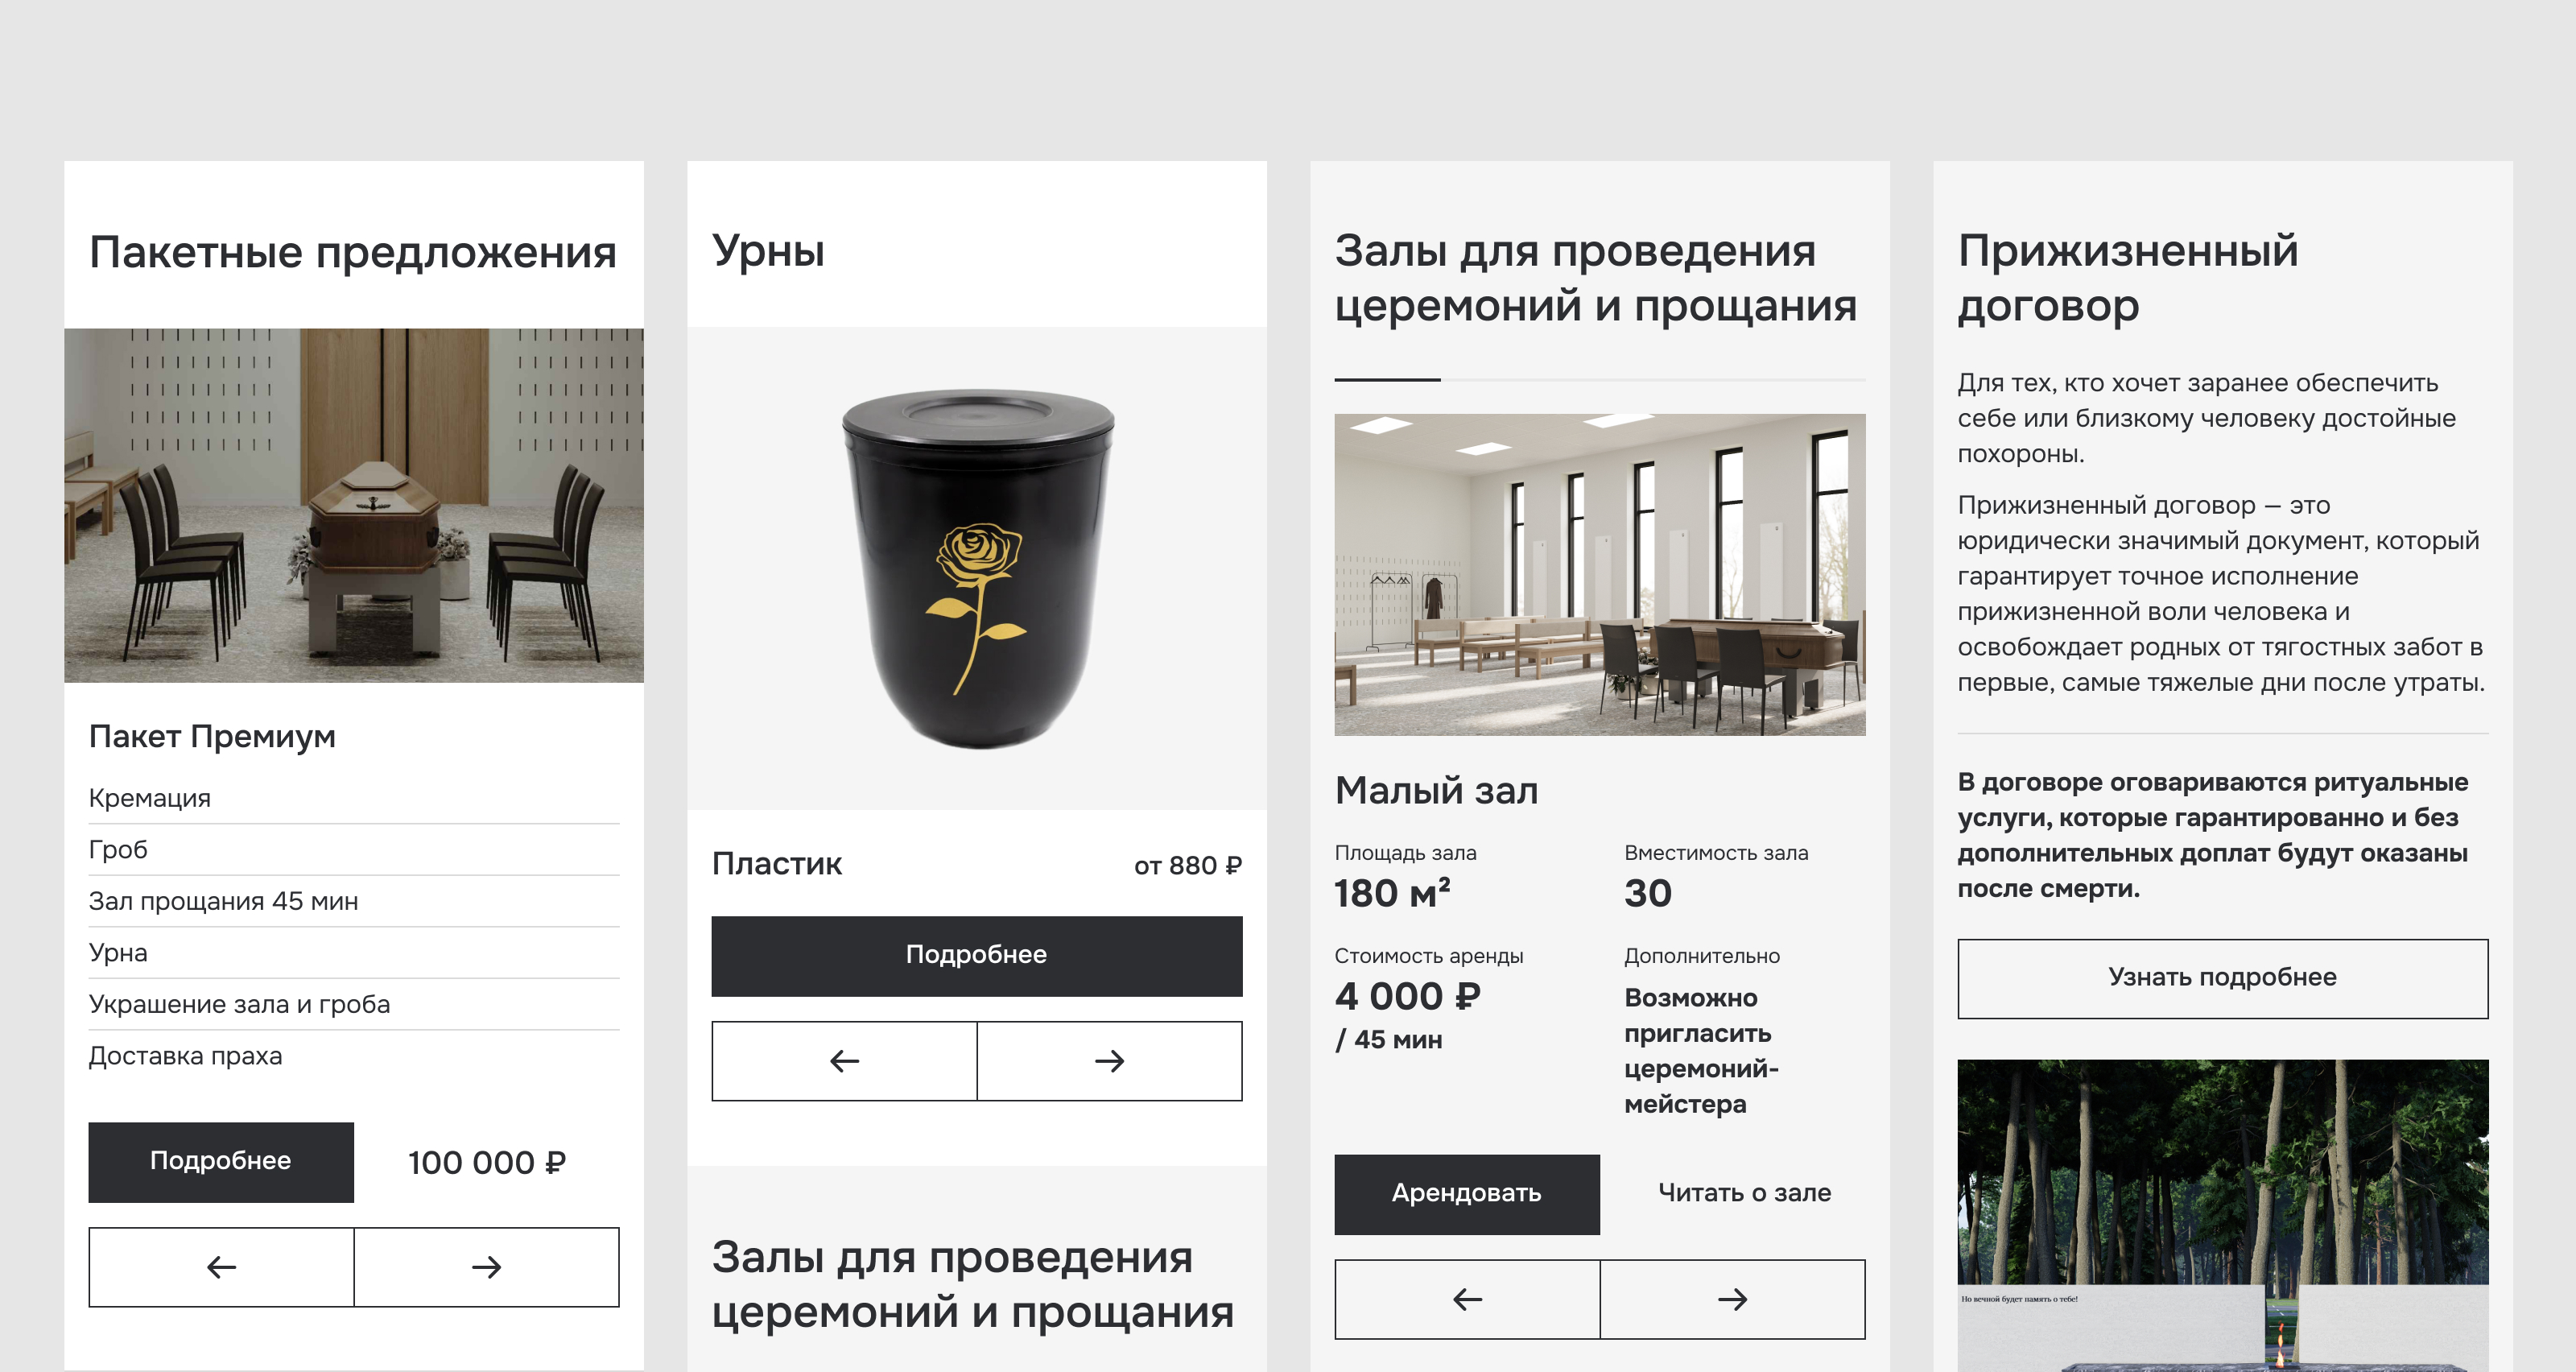Click the slider progress bar above hall photo

click(x=1600, y=380)
